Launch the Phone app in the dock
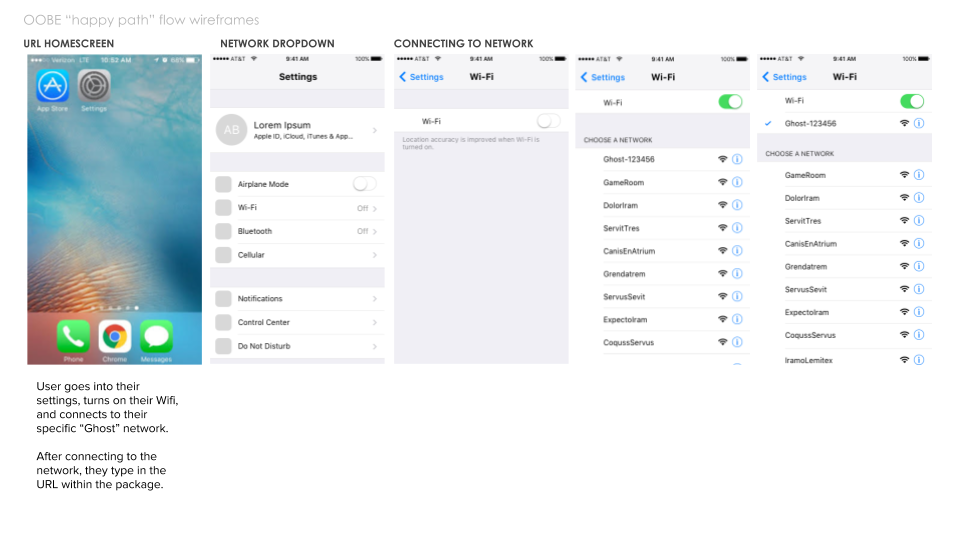Screen dimensions: 960x540 [x=73, y=337]
